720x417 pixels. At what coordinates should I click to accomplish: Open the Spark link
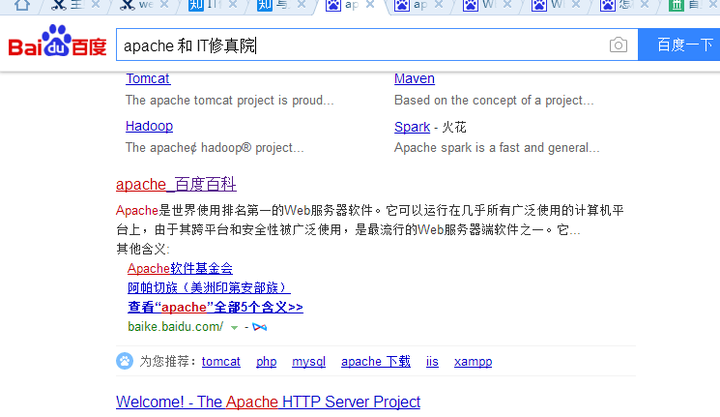pos(412,127)
